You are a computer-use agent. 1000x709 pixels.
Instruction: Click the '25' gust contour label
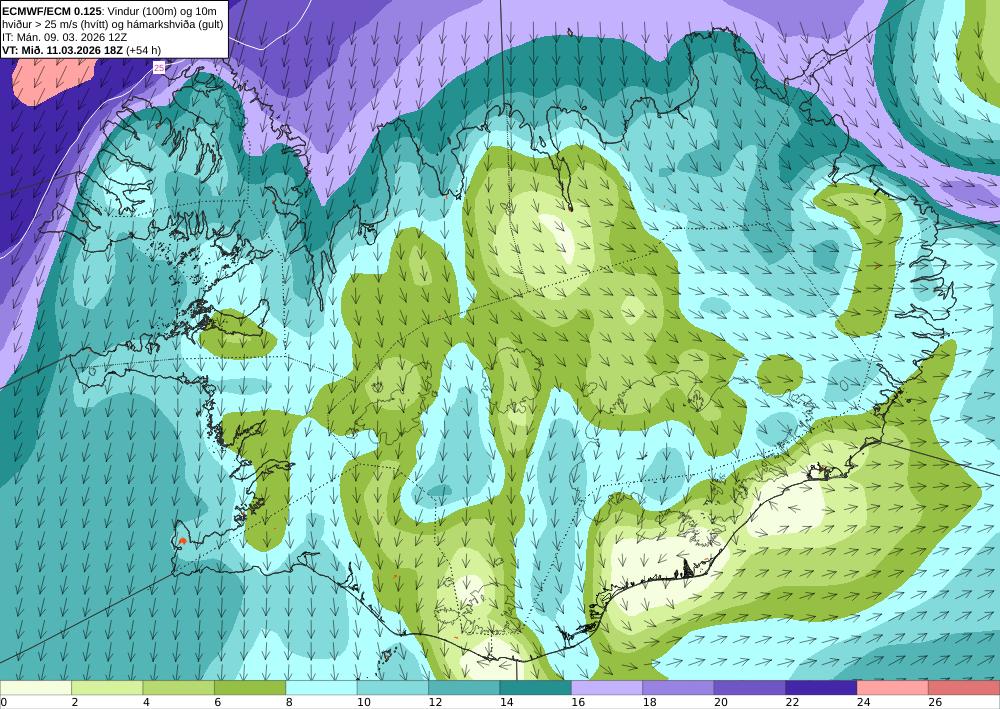click(159, 67)
